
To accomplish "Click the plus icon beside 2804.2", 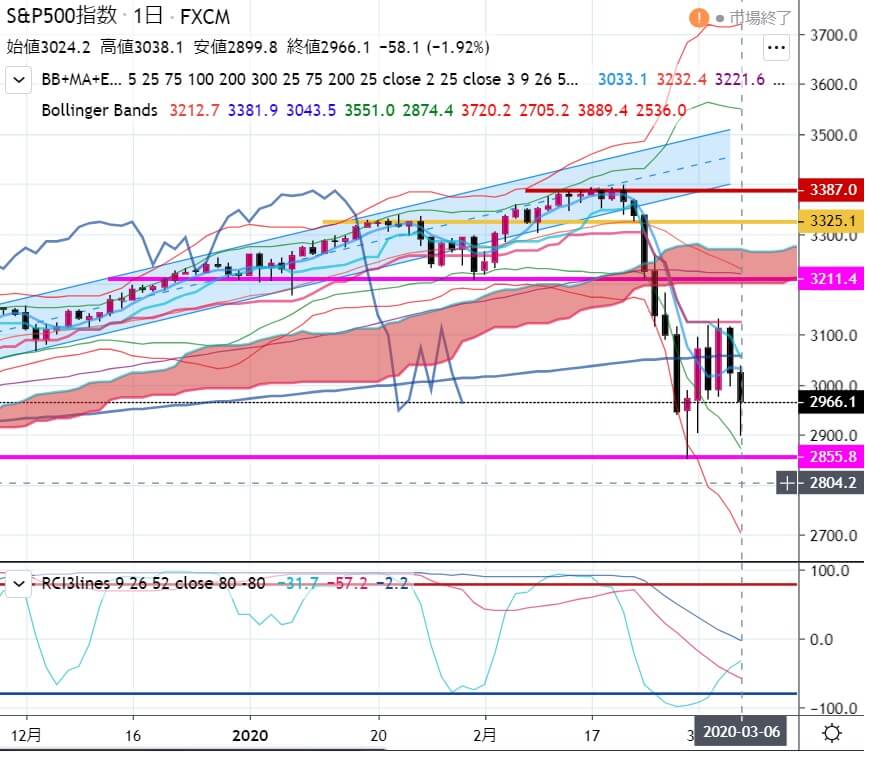I will click(787, 483).
